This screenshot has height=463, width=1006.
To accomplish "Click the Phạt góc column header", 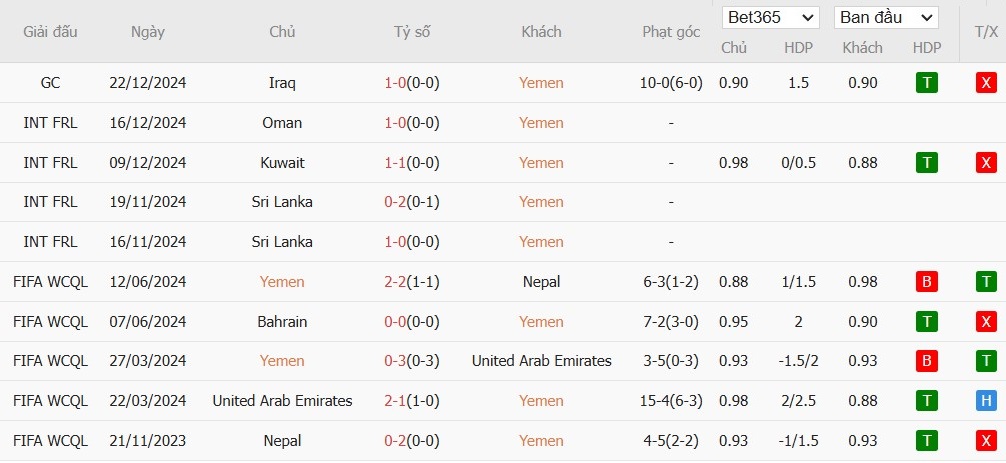I will [671, 31].
